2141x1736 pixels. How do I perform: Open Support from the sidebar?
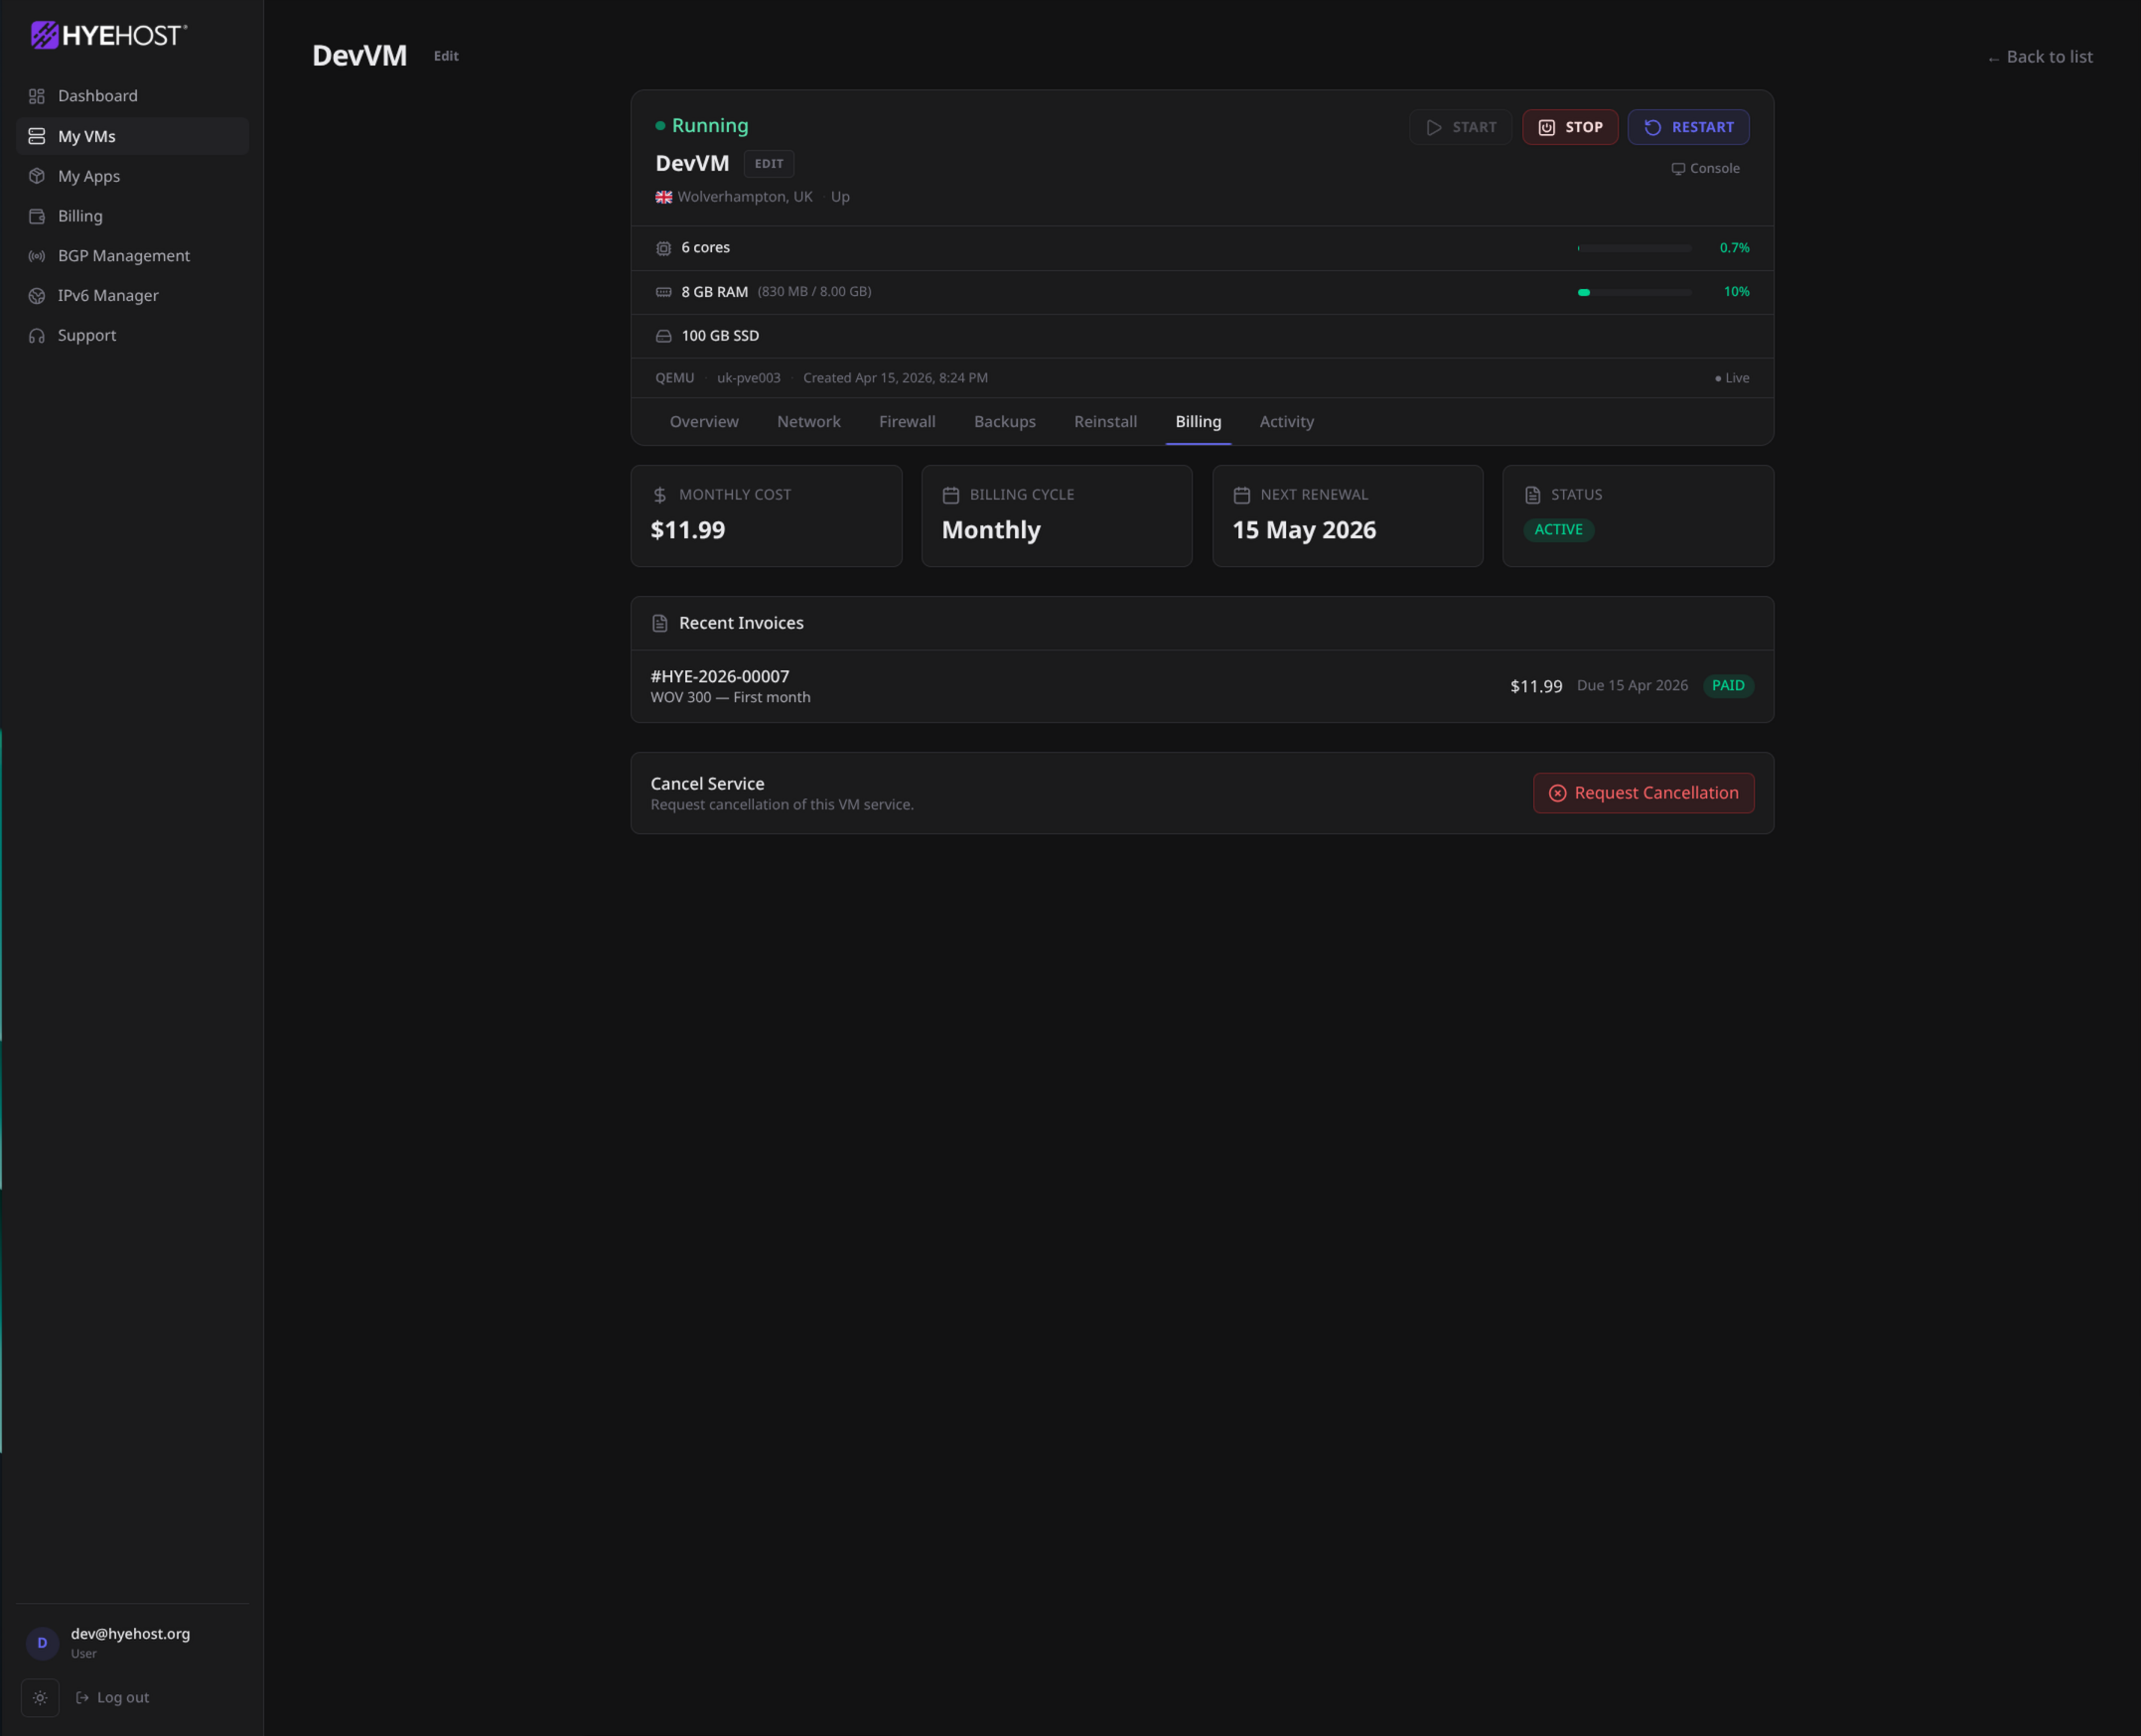point(86,335)
